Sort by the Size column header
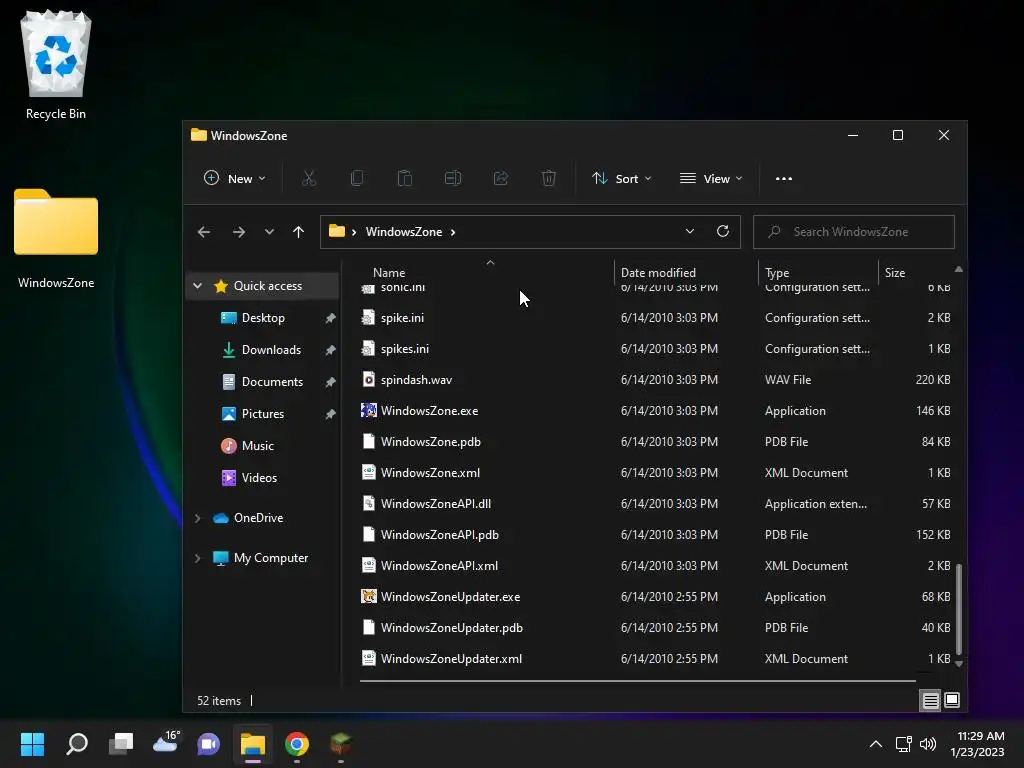 pos(895,273)
